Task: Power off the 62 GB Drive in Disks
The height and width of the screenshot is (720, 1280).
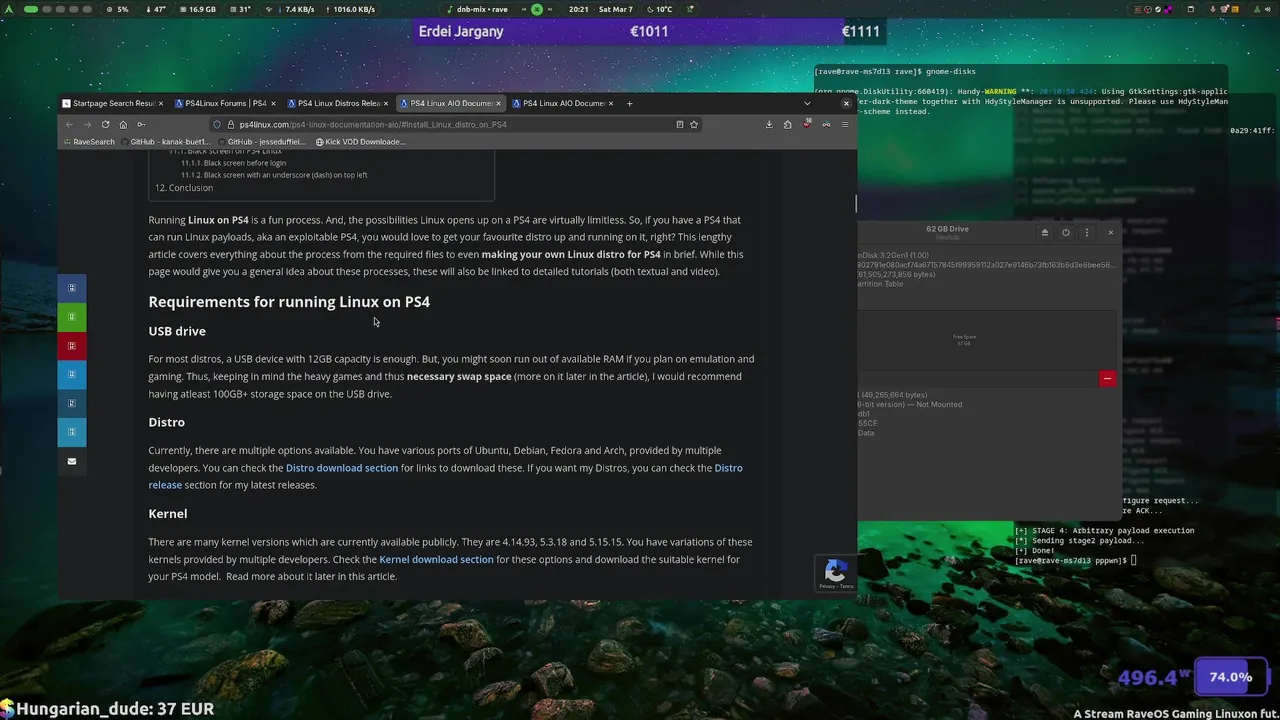Action: (1066, 232)
